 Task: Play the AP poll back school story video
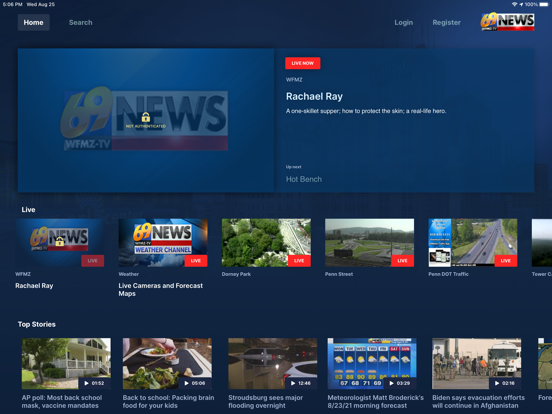click(x=66, y=363)
